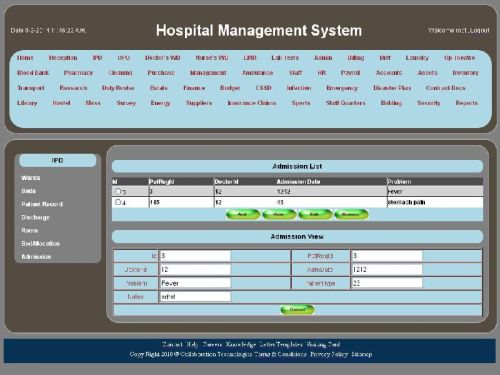Click the Patient type input field

[387, 283]
